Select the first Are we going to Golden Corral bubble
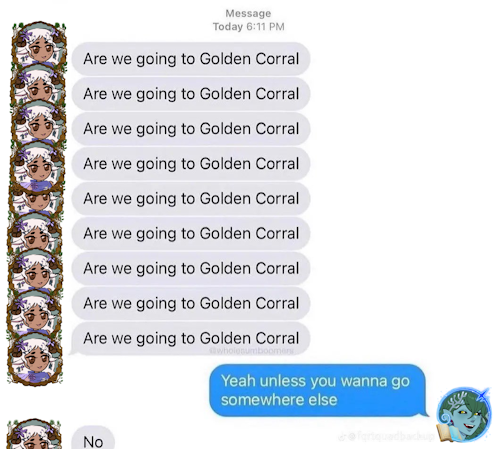 [191, 59]
